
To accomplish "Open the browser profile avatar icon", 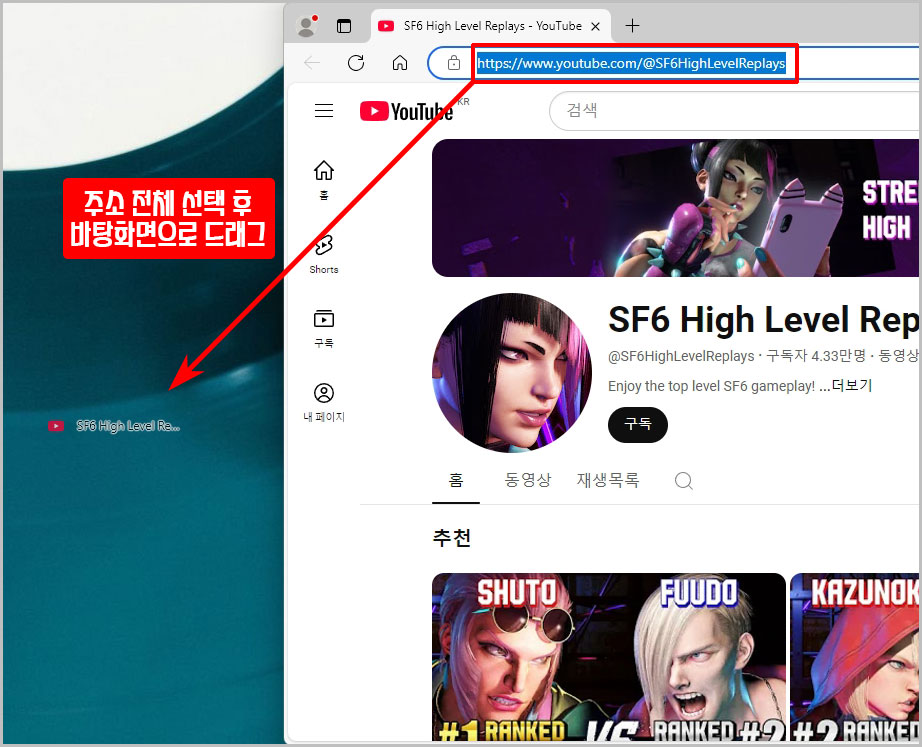I will 306,26.
